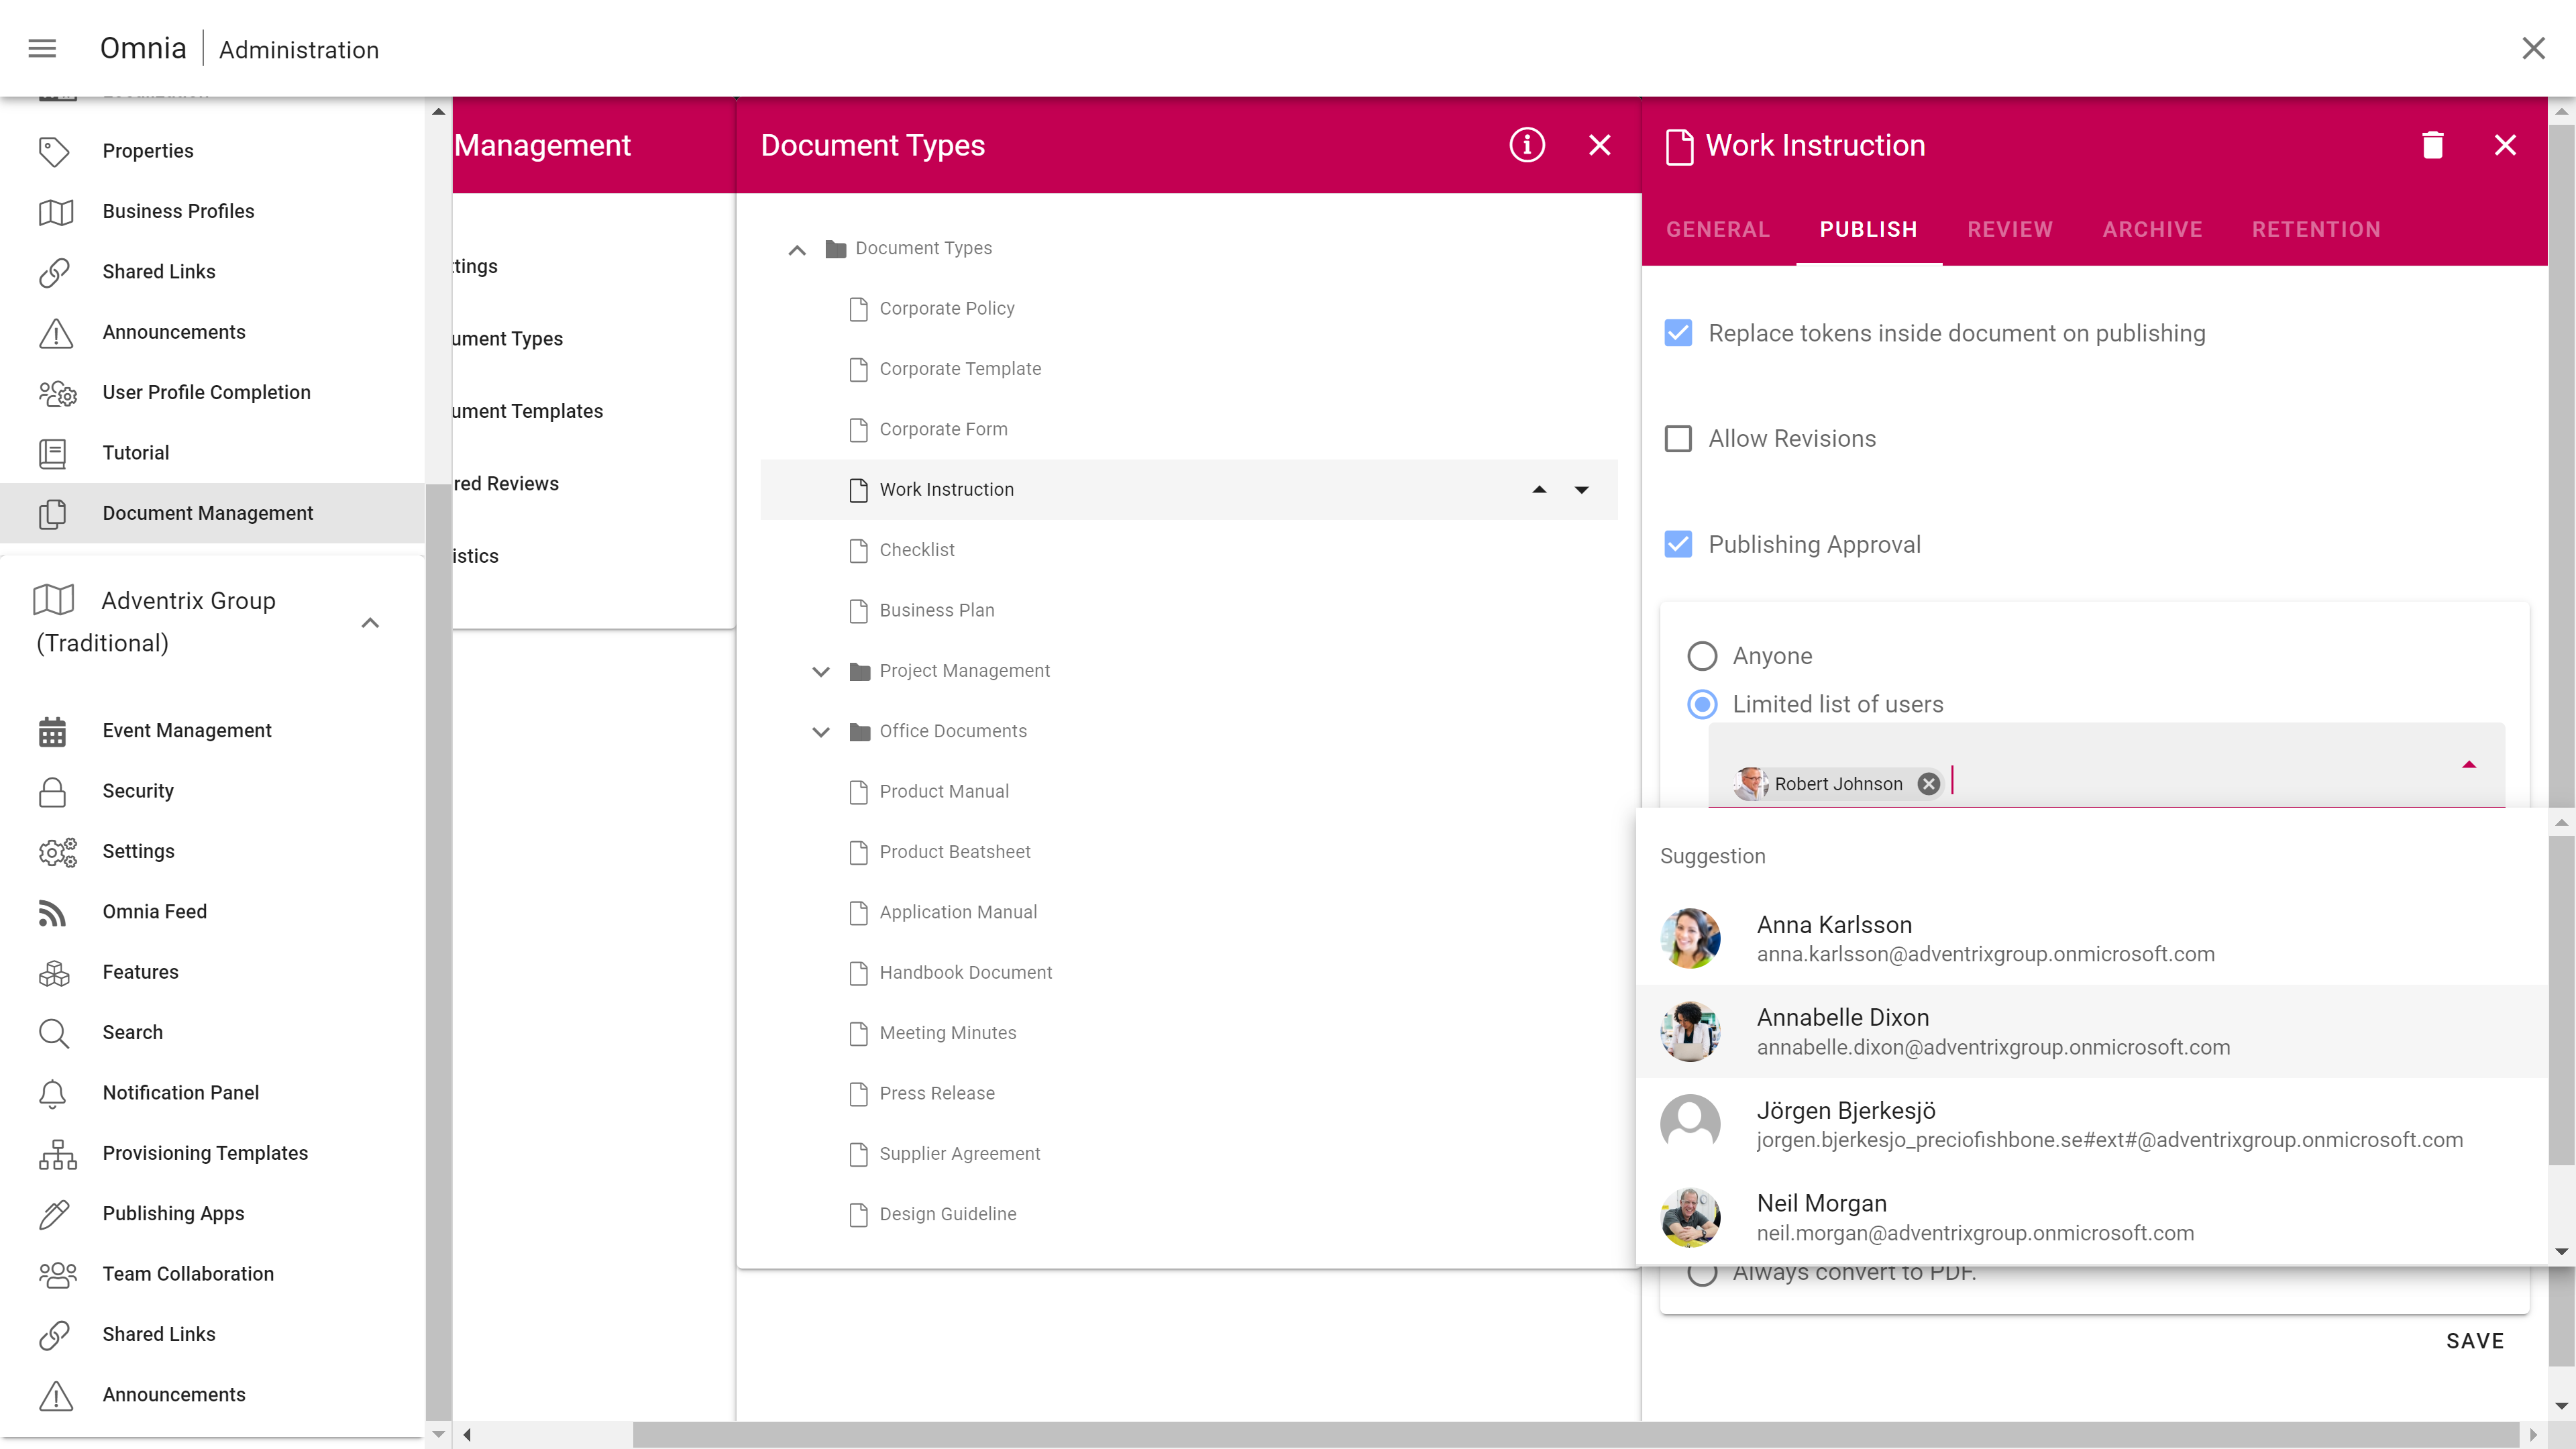Open Omnia Feed from sidebar
The image size is (2576, 1449).
[x=154, y=911]
